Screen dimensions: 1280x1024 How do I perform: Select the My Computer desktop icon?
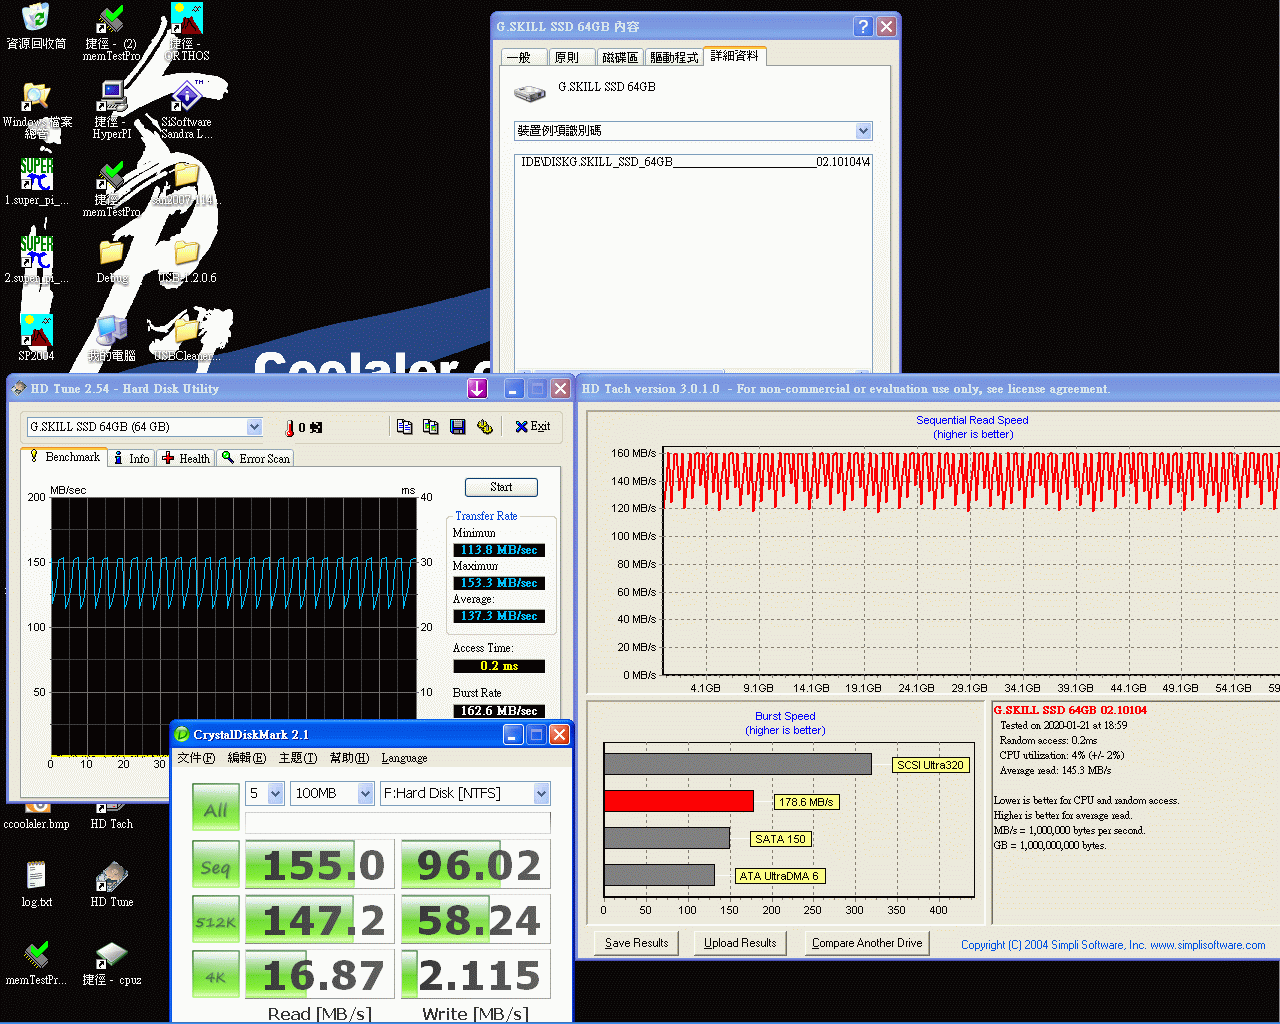pyautogui.click(x=112, y=338)
